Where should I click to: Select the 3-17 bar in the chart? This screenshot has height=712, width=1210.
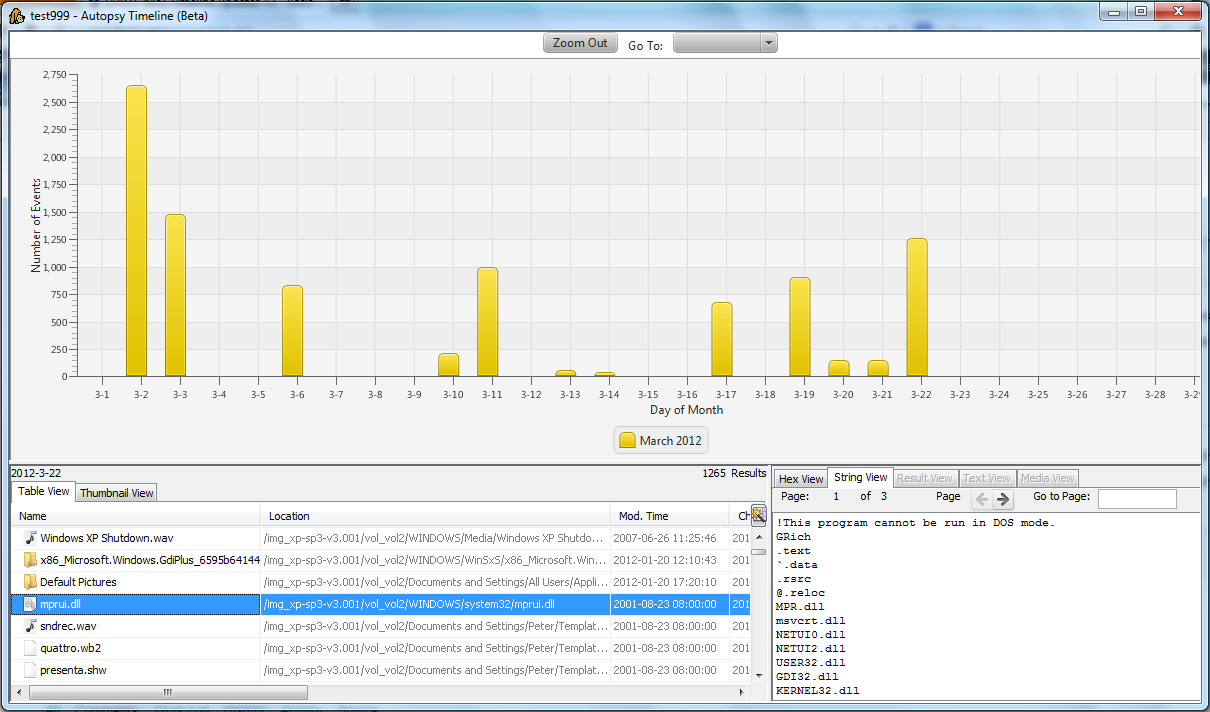722,339
